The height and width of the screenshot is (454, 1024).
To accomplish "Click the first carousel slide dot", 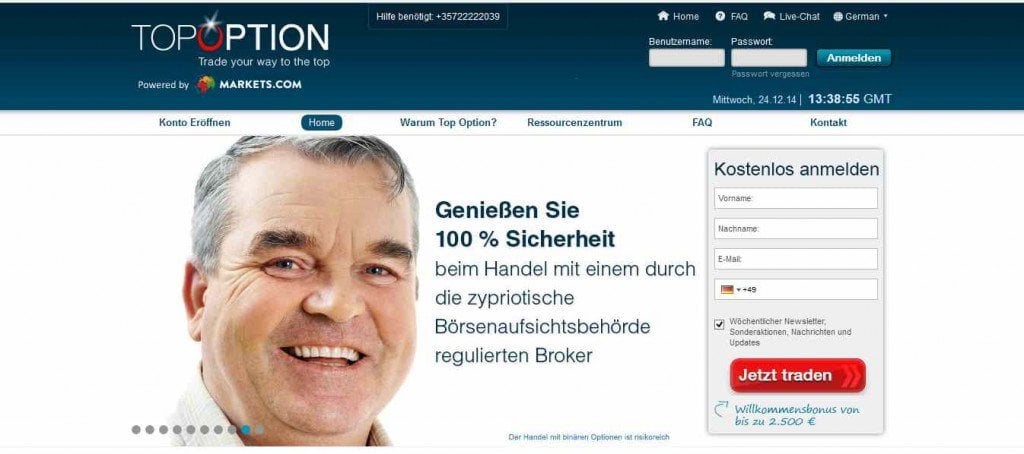I will click(136, 430).
